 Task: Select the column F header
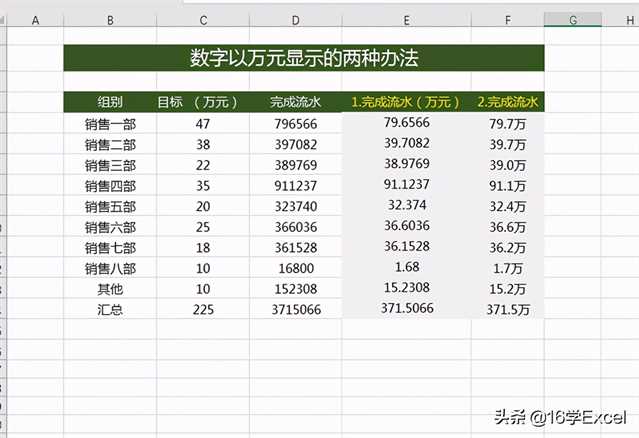coord(508,20)
